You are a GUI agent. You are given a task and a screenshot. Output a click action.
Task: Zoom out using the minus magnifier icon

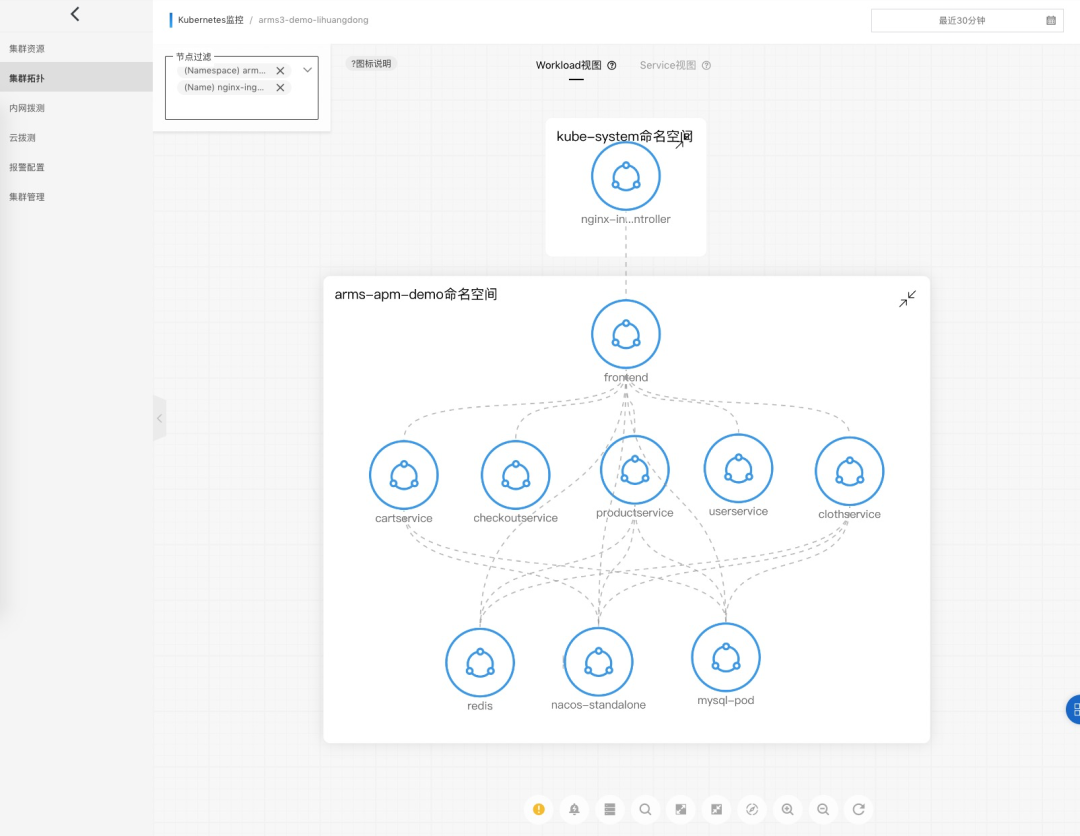[823, 809]
